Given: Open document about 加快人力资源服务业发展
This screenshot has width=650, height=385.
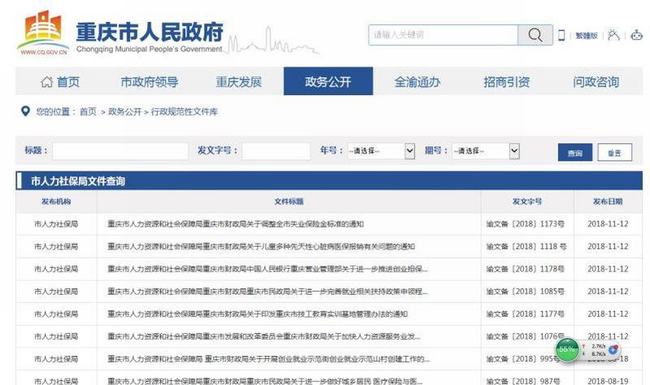Looking at the screenshot, I should 264,336.
